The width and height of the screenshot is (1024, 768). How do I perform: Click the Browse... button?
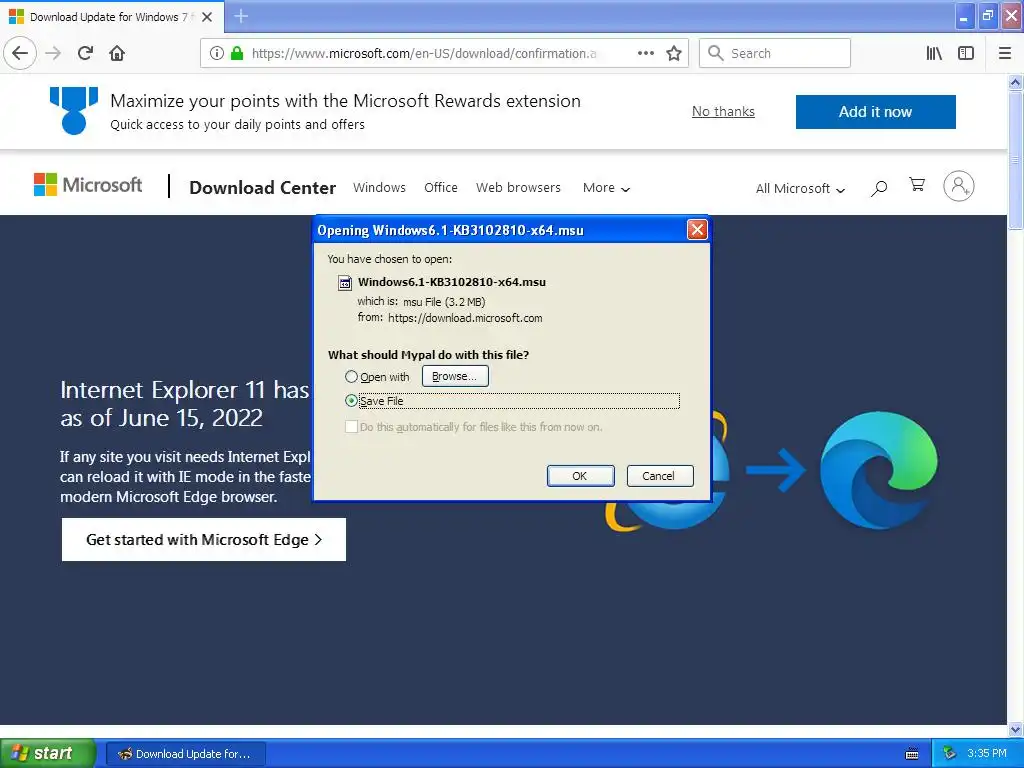click(x=455, y=376)
